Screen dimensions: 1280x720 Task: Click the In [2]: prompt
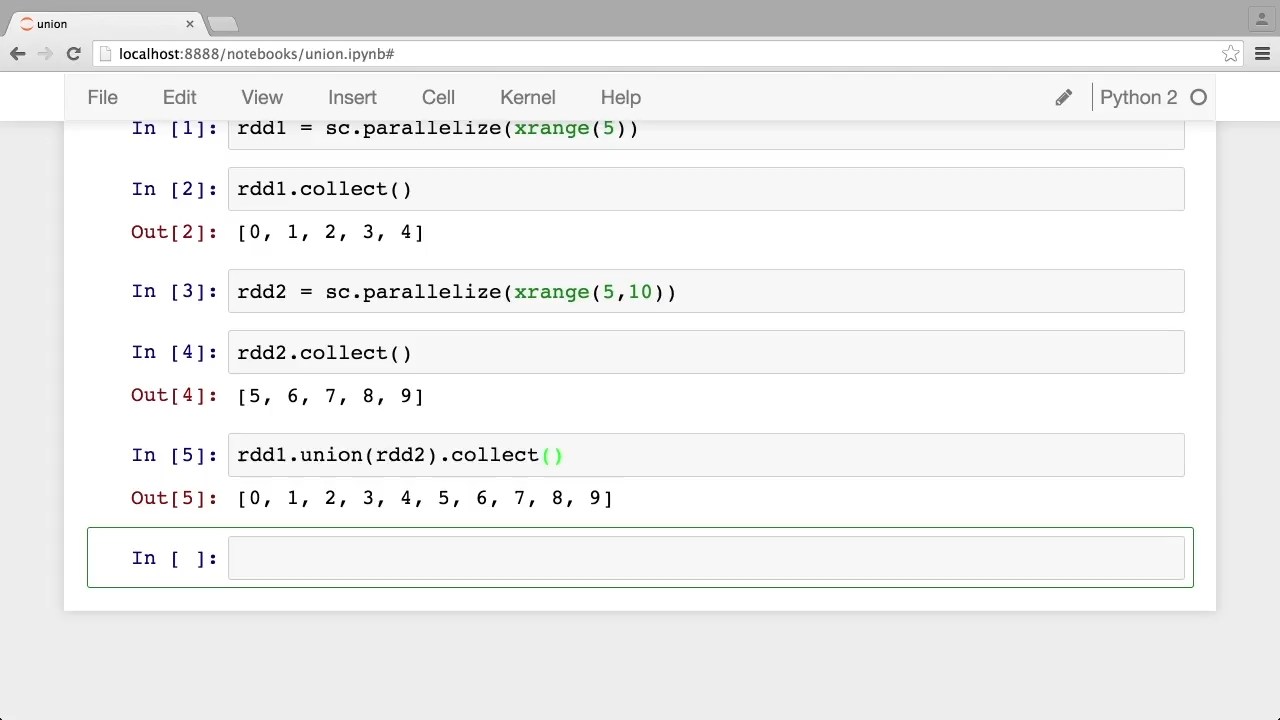pyautogui.click(x=174, y=189)
